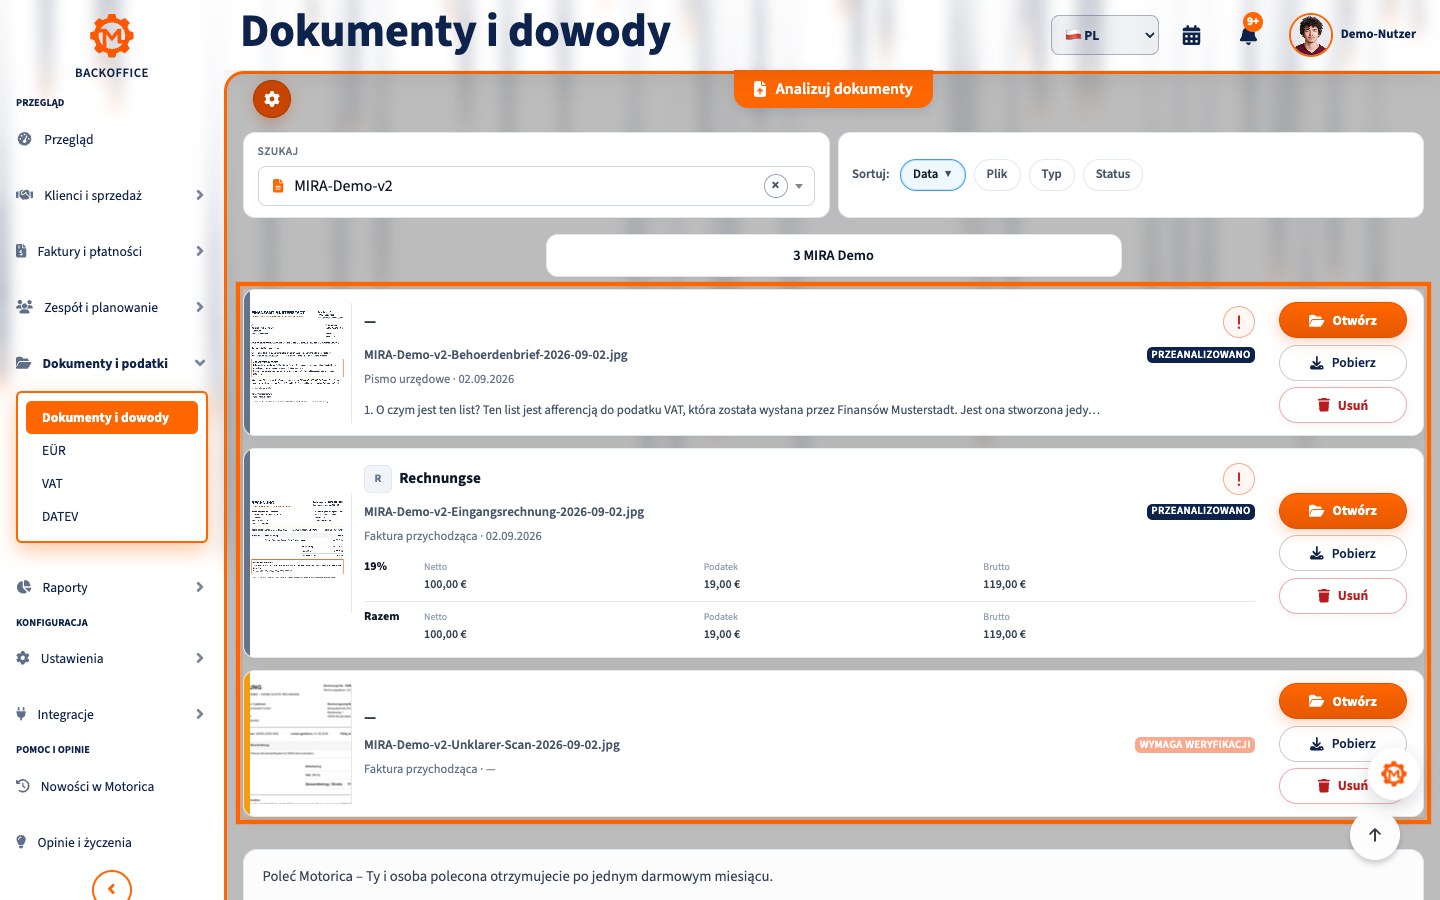Go to Przegląd in sidebar
This screenshot has height=900, width=1440.
click(x=112, y=140)
